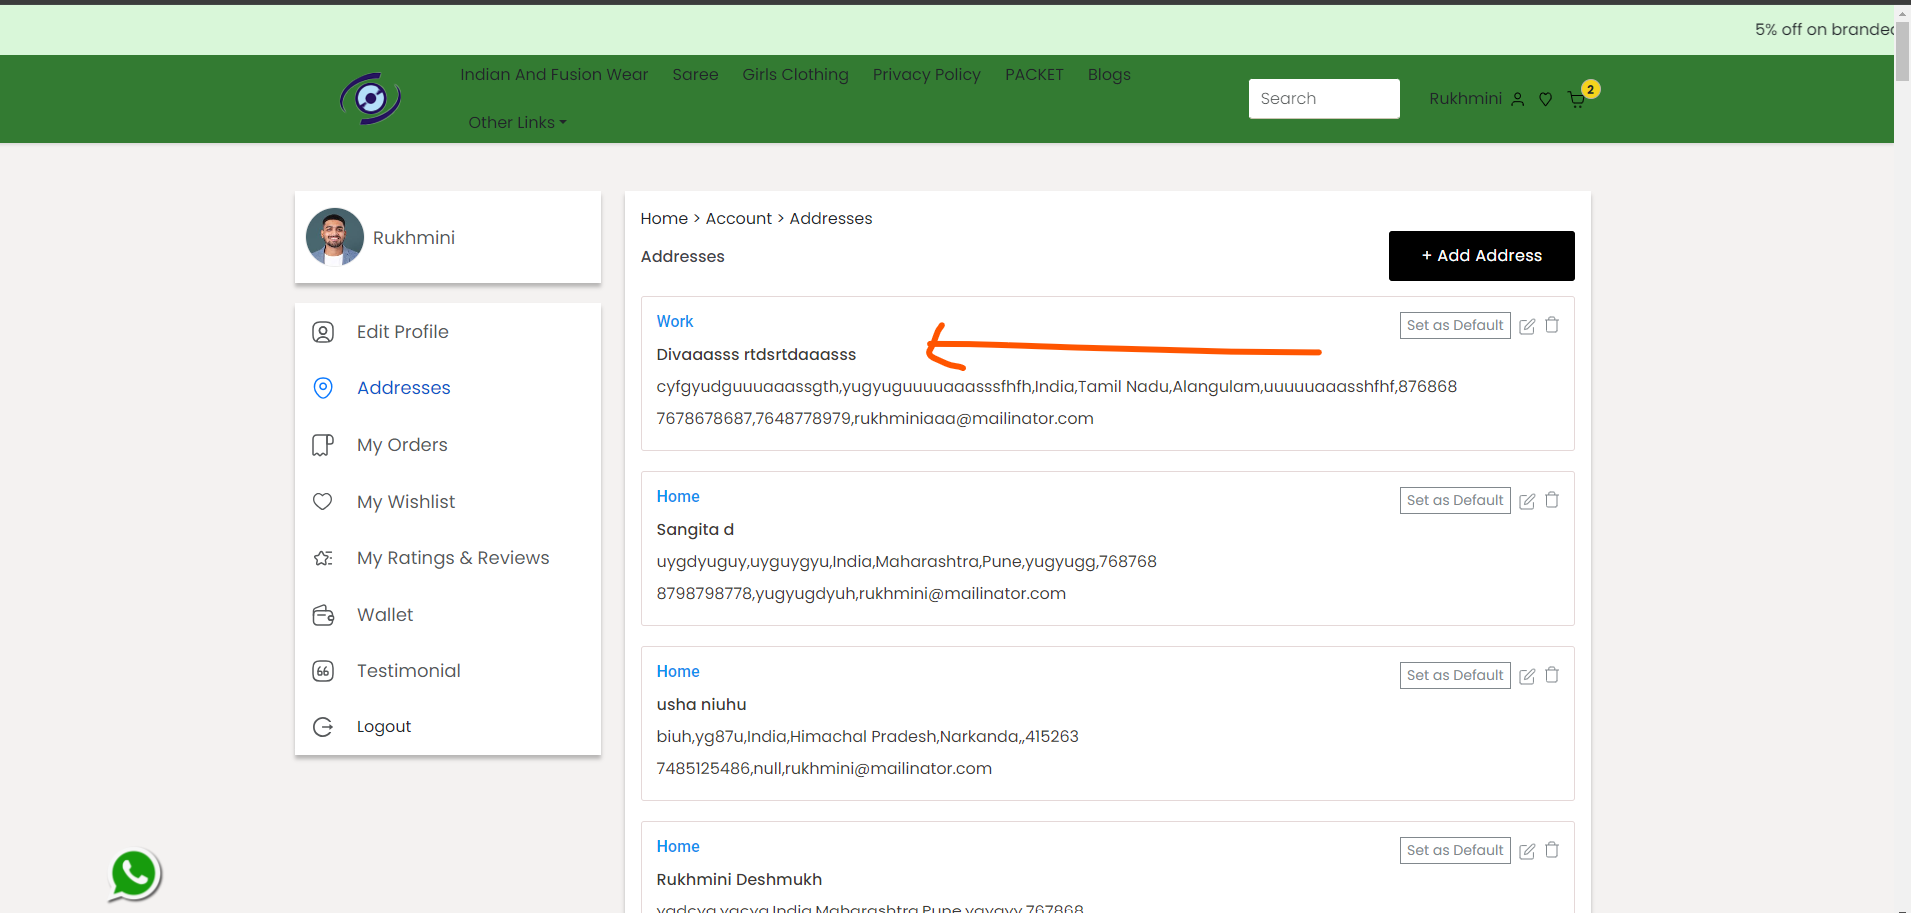Click the name Sangita d
Image resolution: width=1911 pixels, height=913 pixels.
point(695,529)
